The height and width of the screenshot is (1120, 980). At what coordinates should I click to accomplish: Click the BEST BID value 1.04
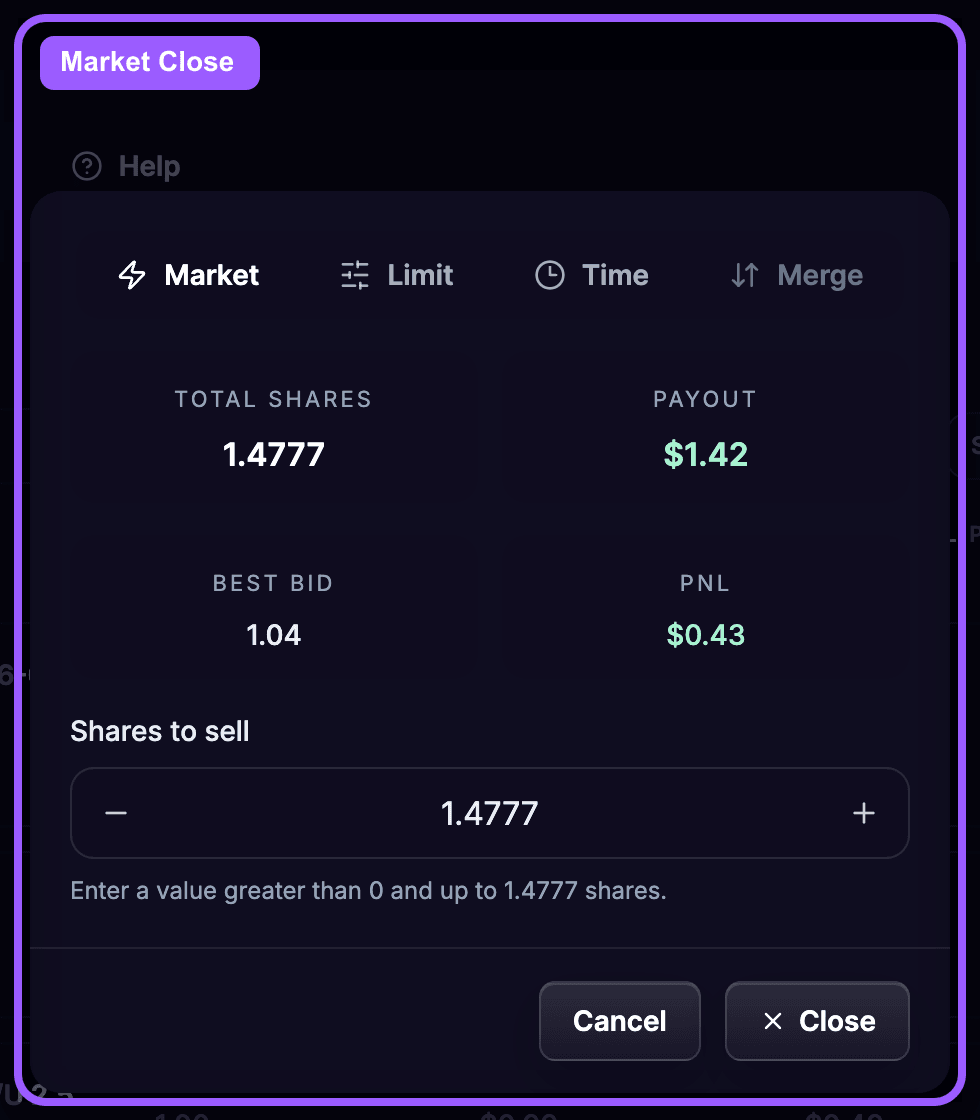point(273,635)
